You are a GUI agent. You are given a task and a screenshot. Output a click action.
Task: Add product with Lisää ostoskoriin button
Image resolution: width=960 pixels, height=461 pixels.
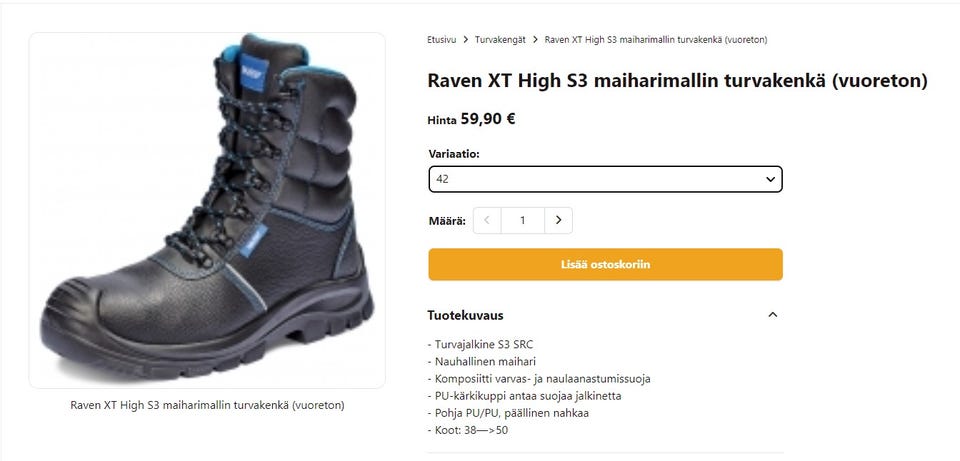pyautogui.click(x=606, y=264)
